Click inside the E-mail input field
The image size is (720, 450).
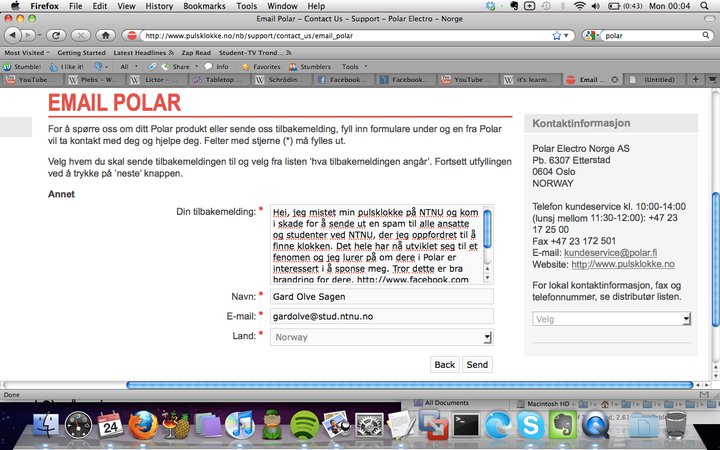point(382,316)
